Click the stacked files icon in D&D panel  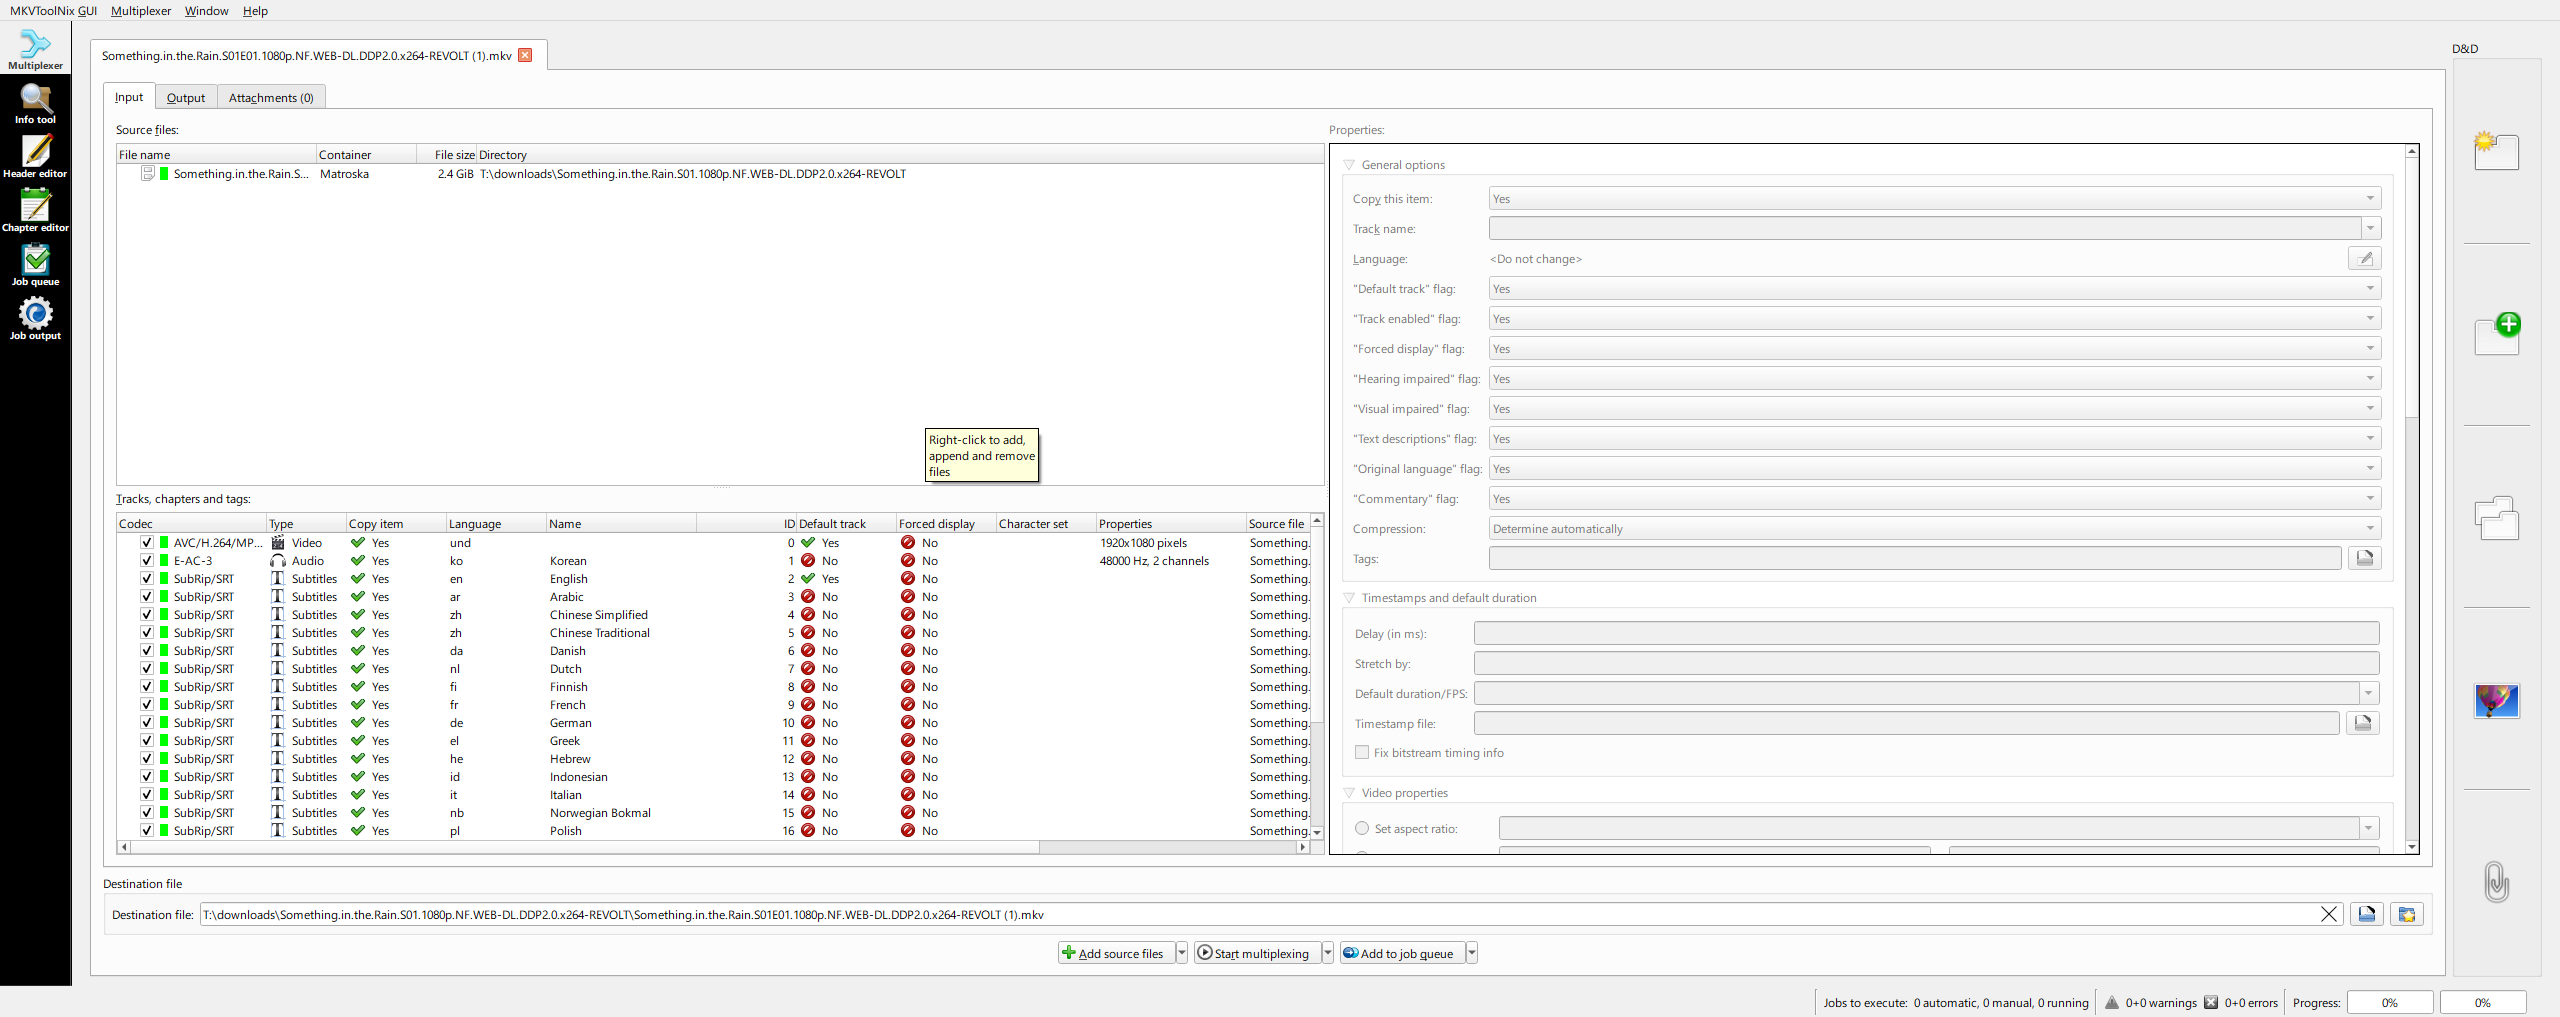click(2496, 518)
